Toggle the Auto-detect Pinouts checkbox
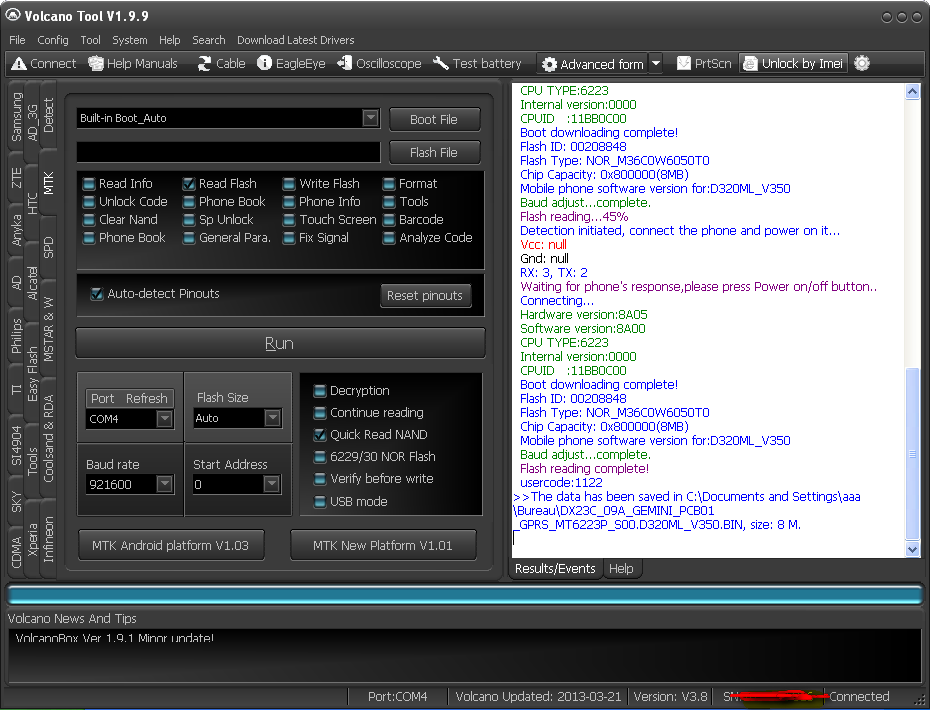 click(97, 294)
